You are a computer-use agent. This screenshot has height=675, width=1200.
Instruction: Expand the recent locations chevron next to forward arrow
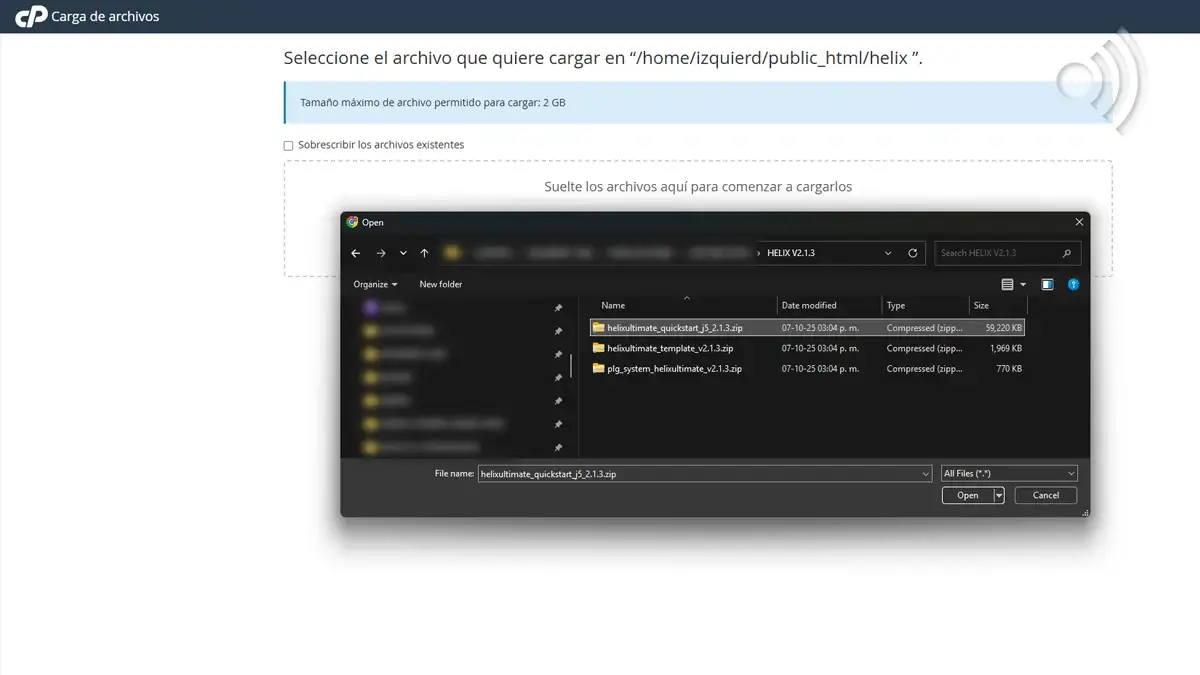click(x=402, y=253)
